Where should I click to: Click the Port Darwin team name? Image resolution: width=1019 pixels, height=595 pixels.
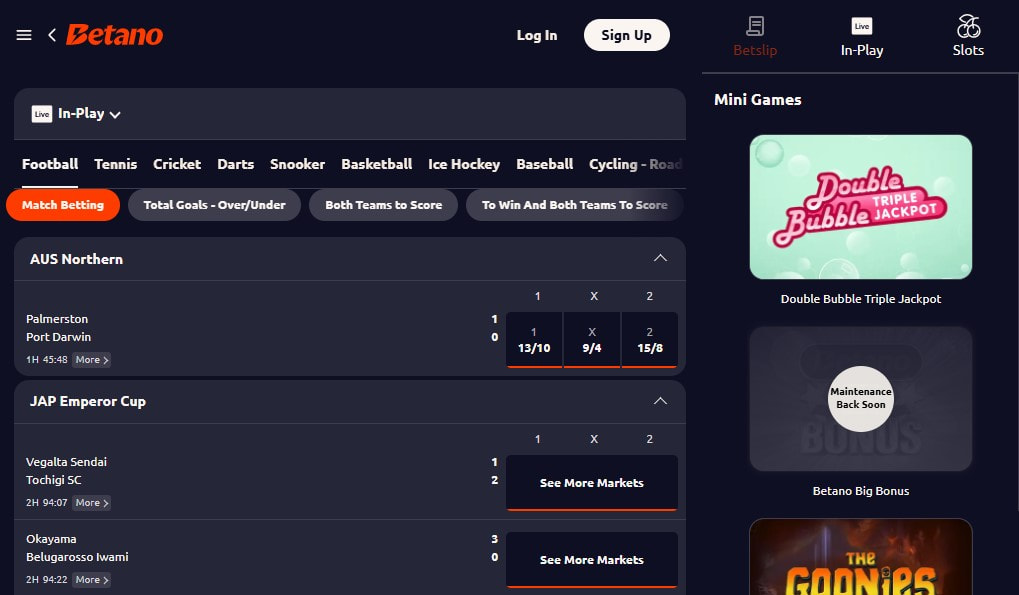[x=58, y=337]
